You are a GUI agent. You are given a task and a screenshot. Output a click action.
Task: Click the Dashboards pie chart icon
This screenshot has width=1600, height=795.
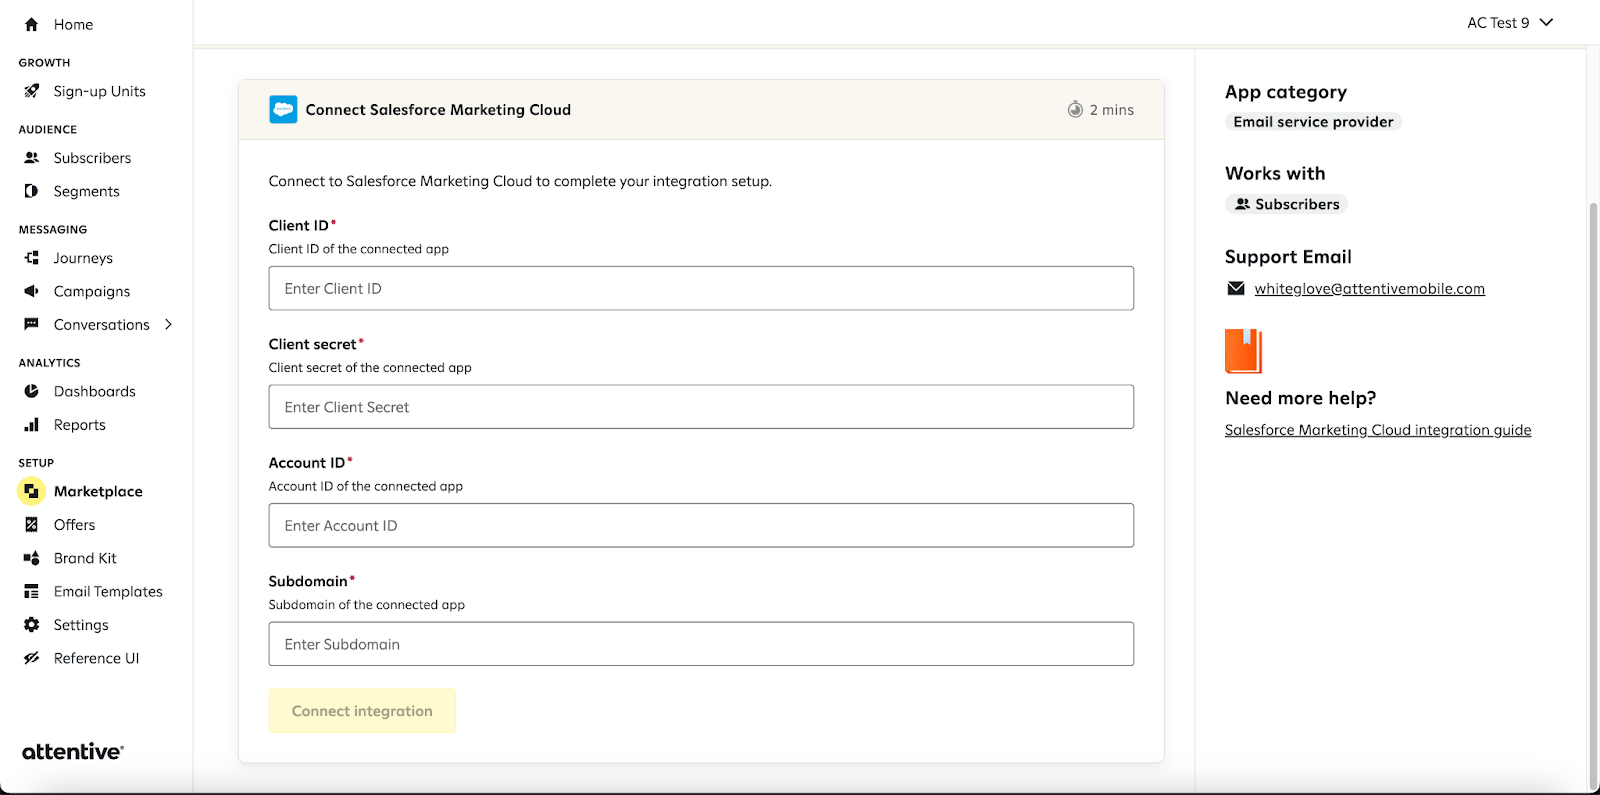(32, 391)
